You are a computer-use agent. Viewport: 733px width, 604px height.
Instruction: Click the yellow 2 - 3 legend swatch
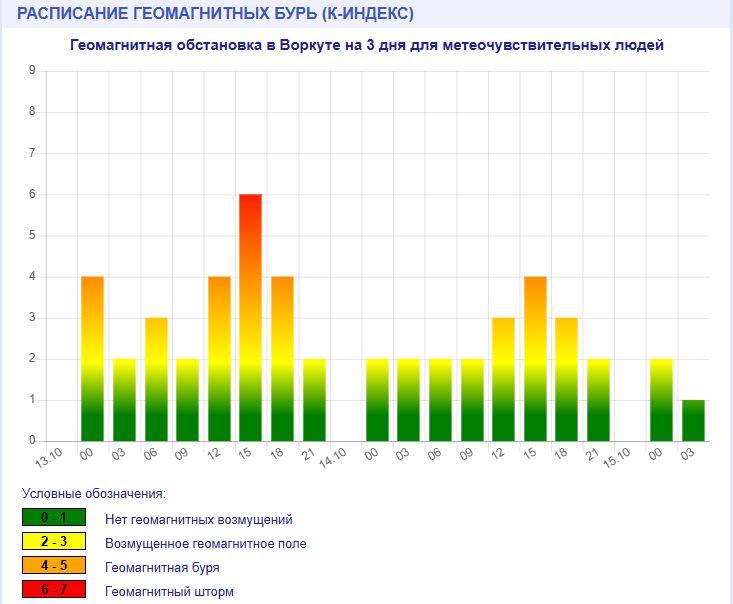click(x=53, y=543)
